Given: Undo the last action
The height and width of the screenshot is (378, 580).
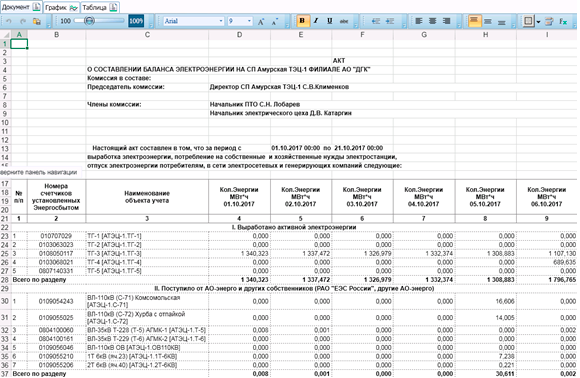Looking at the screenshot, I should tap(9, 21).
